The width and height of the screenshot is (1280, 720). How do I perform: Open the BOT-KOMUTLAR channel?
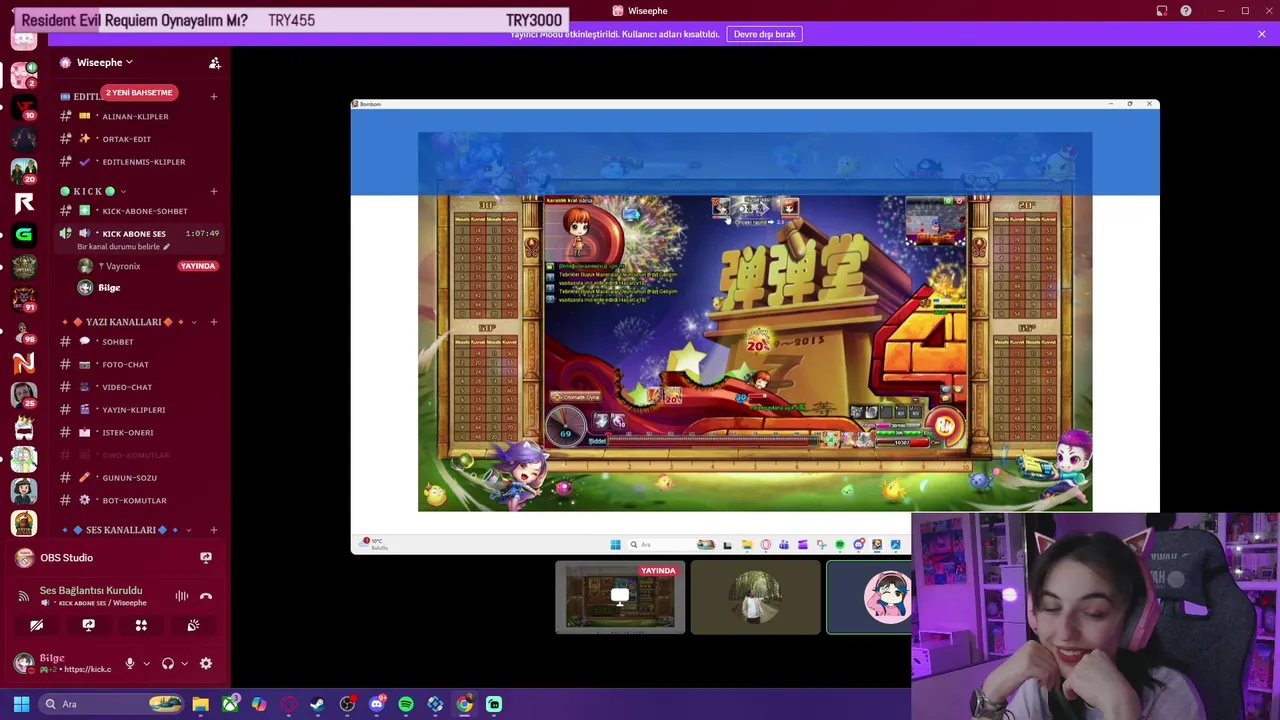(134, 501)
